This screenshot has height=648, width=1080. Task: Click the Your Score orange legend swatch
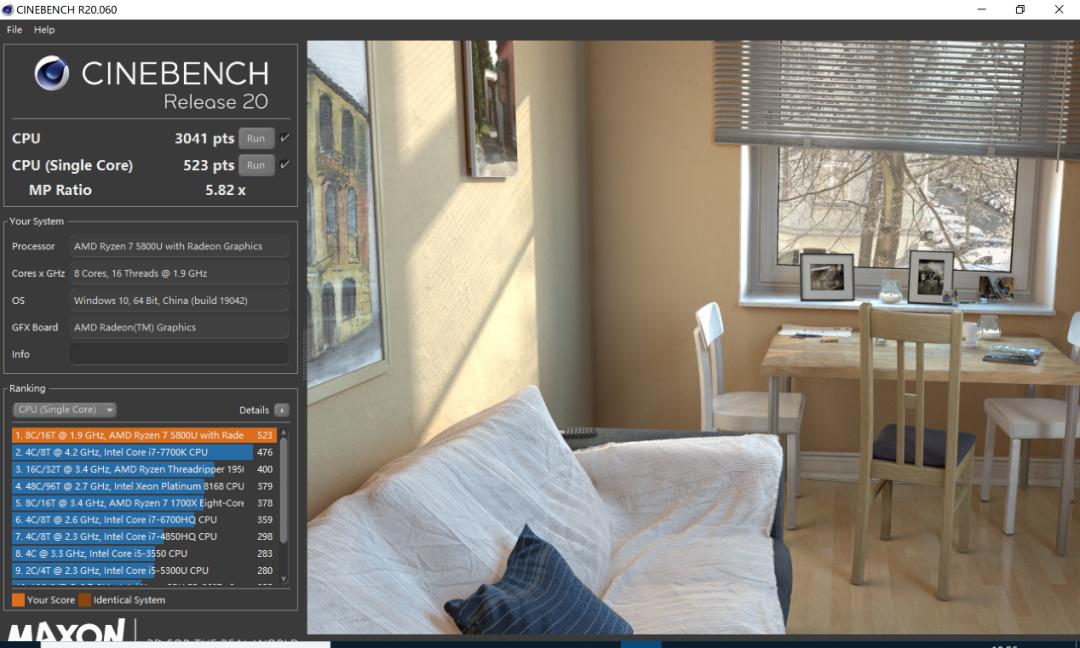18,600
